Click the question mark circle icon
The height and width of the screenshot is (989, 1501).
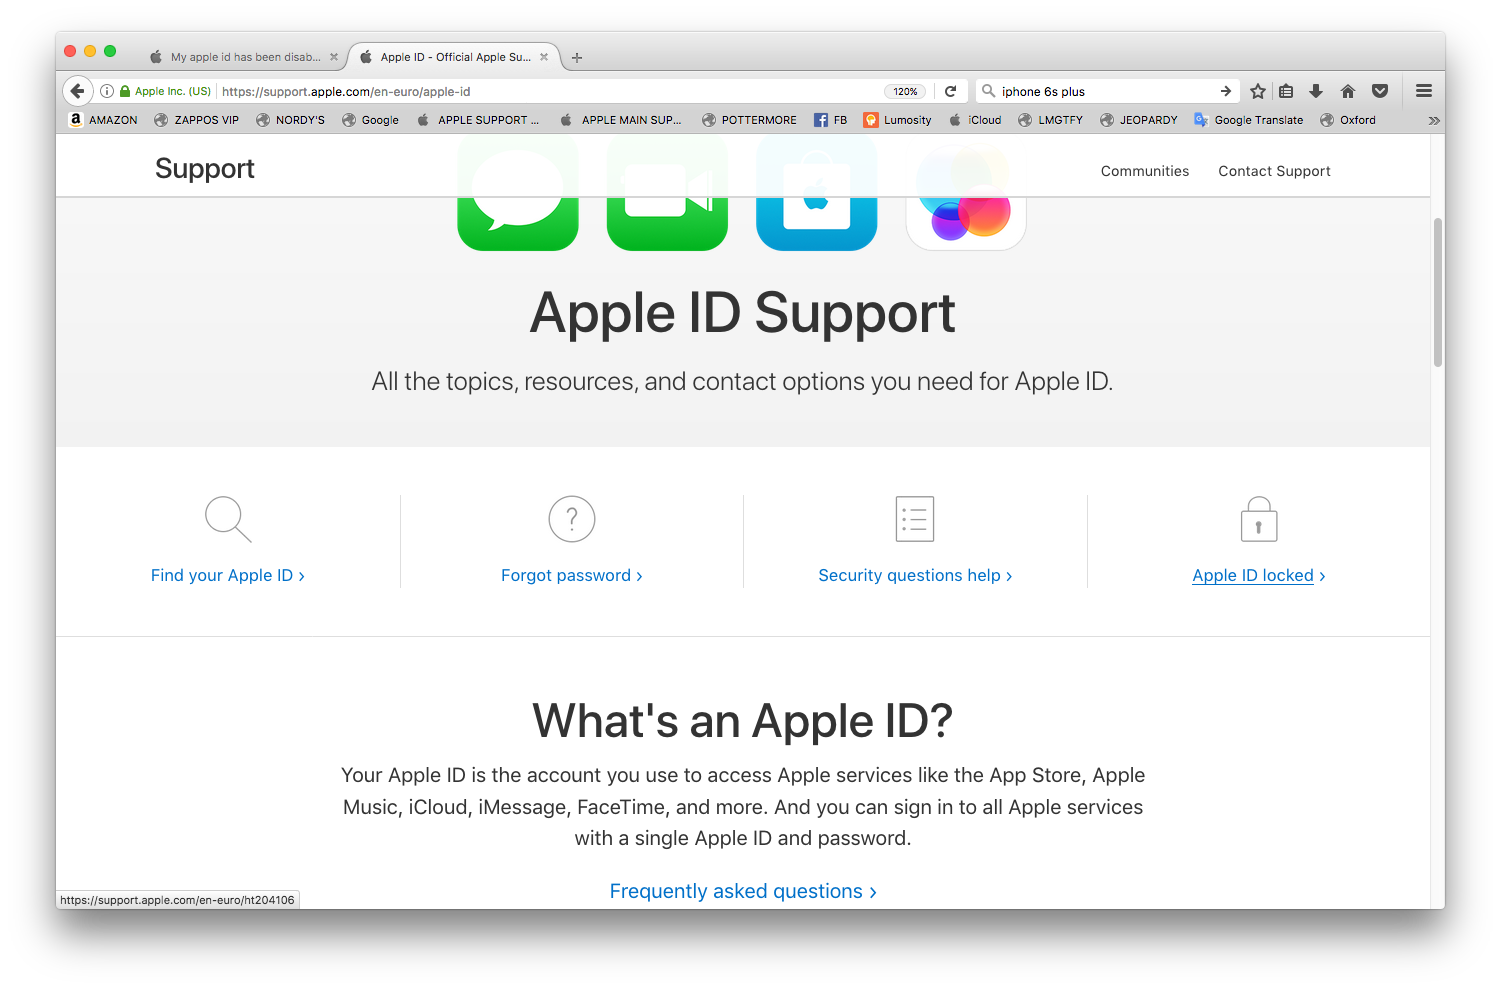click(x=572, y=519)
